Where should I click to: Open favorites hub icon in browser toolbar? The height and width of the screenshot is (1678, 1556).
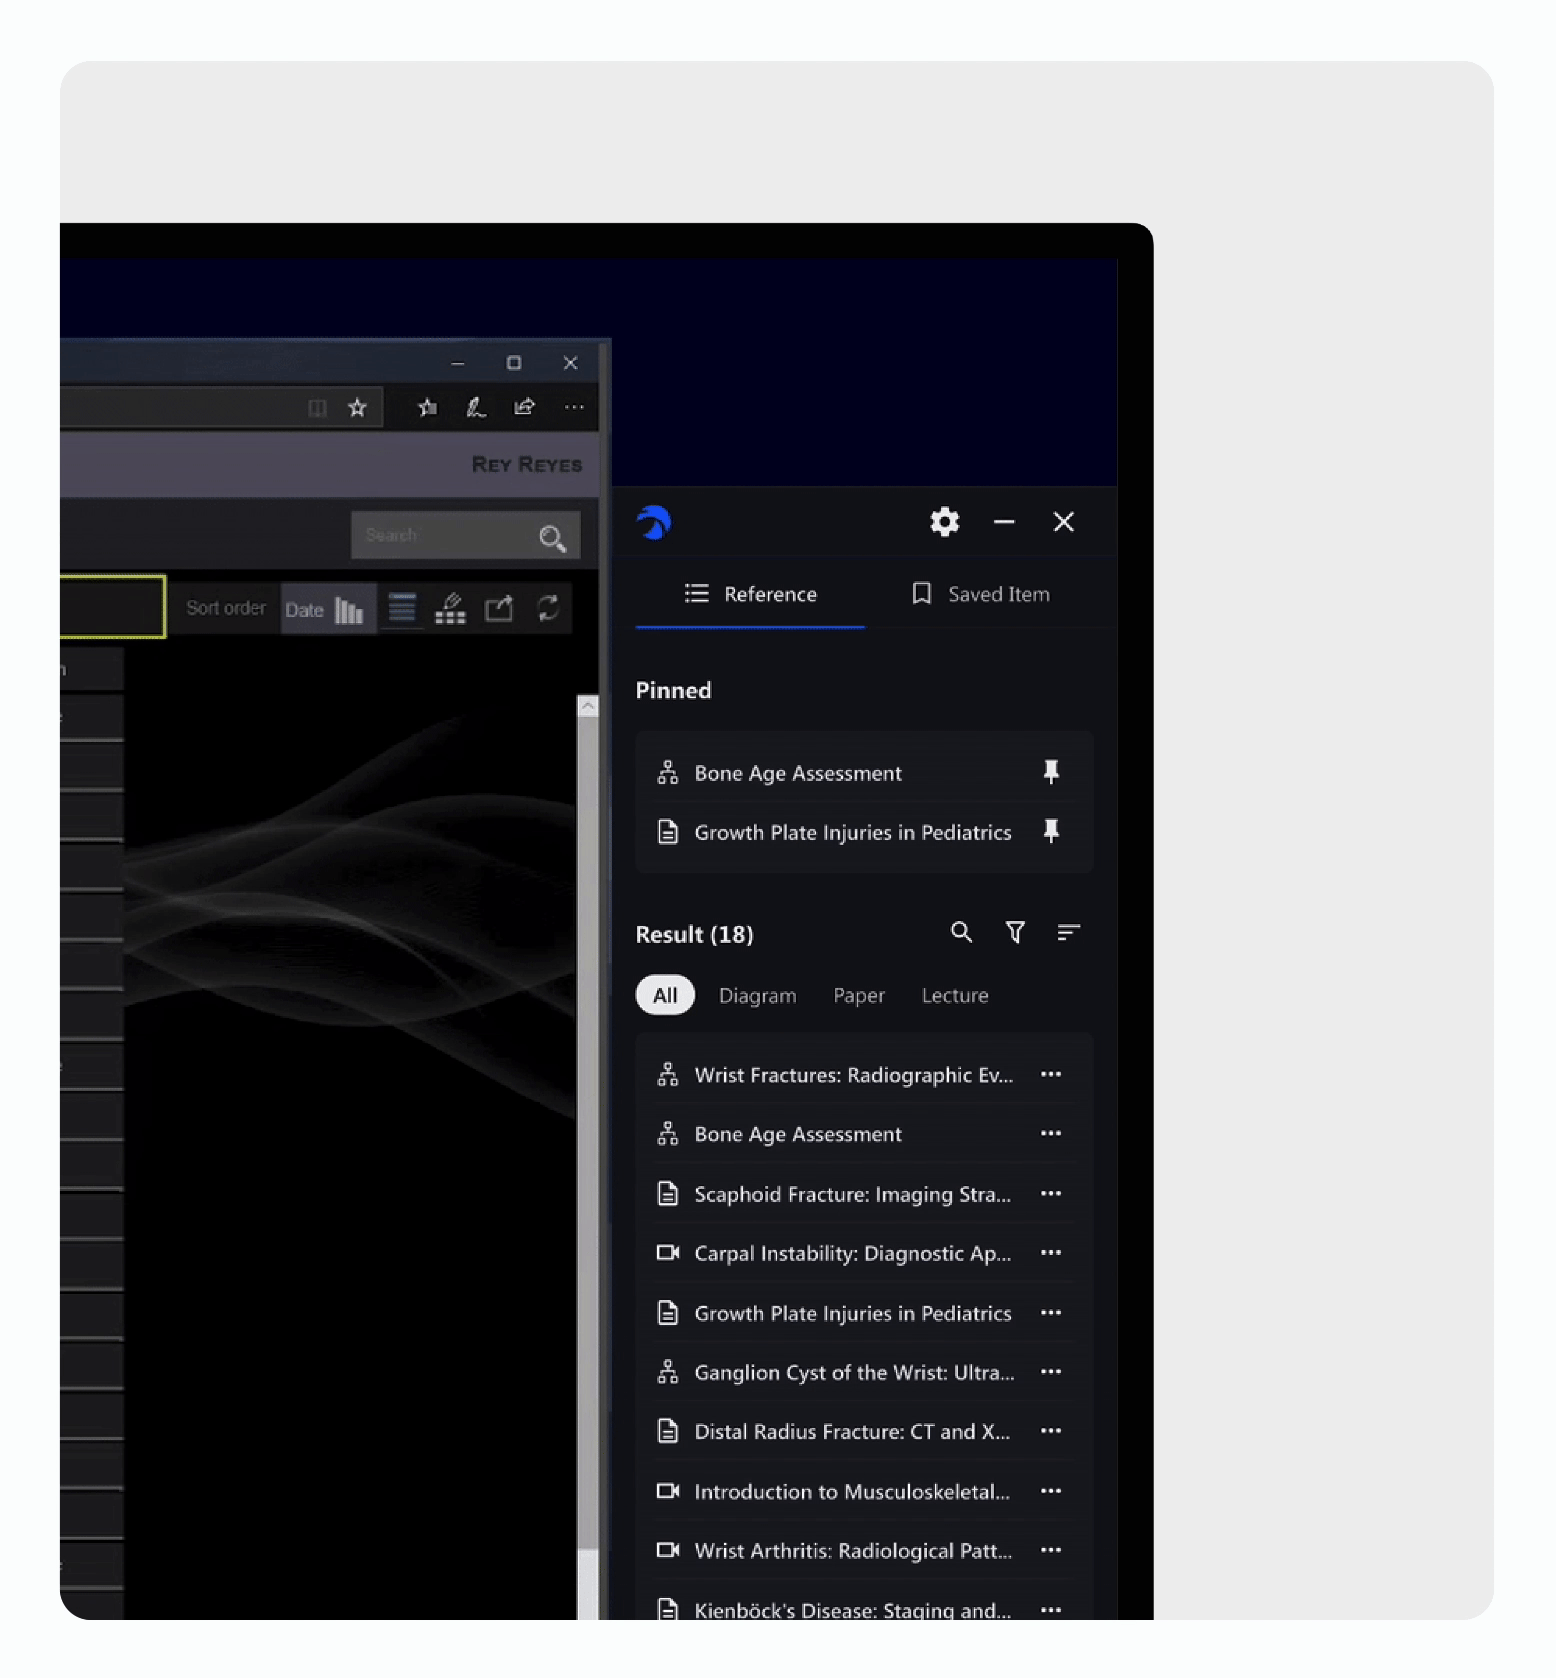pos(427,407)
